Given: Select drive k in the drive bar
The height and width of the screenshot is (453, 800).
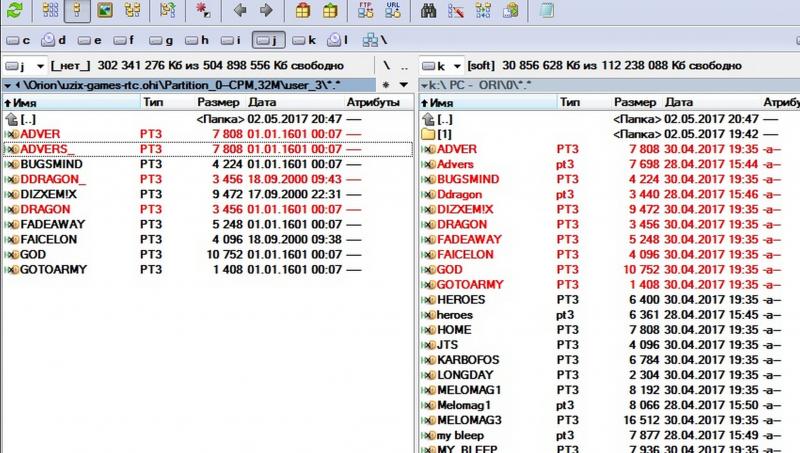Looking at the screenshot, I should tap(304, 41).
